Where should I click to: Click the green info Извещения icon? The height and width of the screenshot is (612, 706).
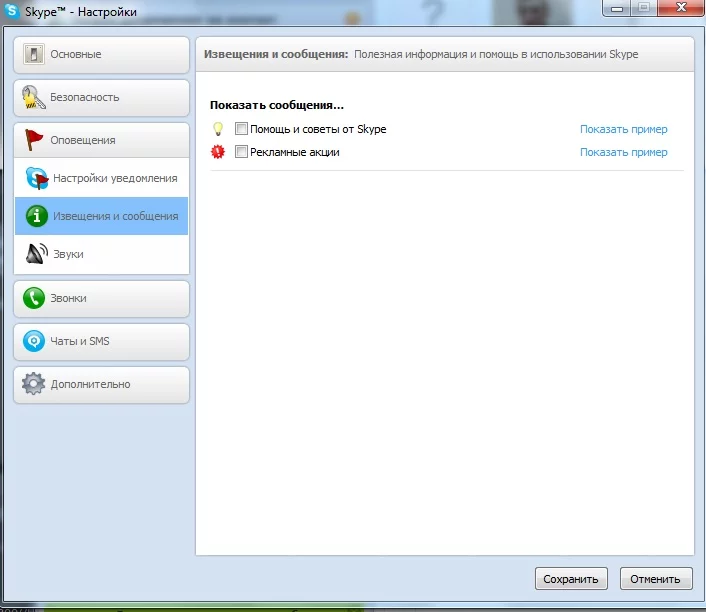37,216
